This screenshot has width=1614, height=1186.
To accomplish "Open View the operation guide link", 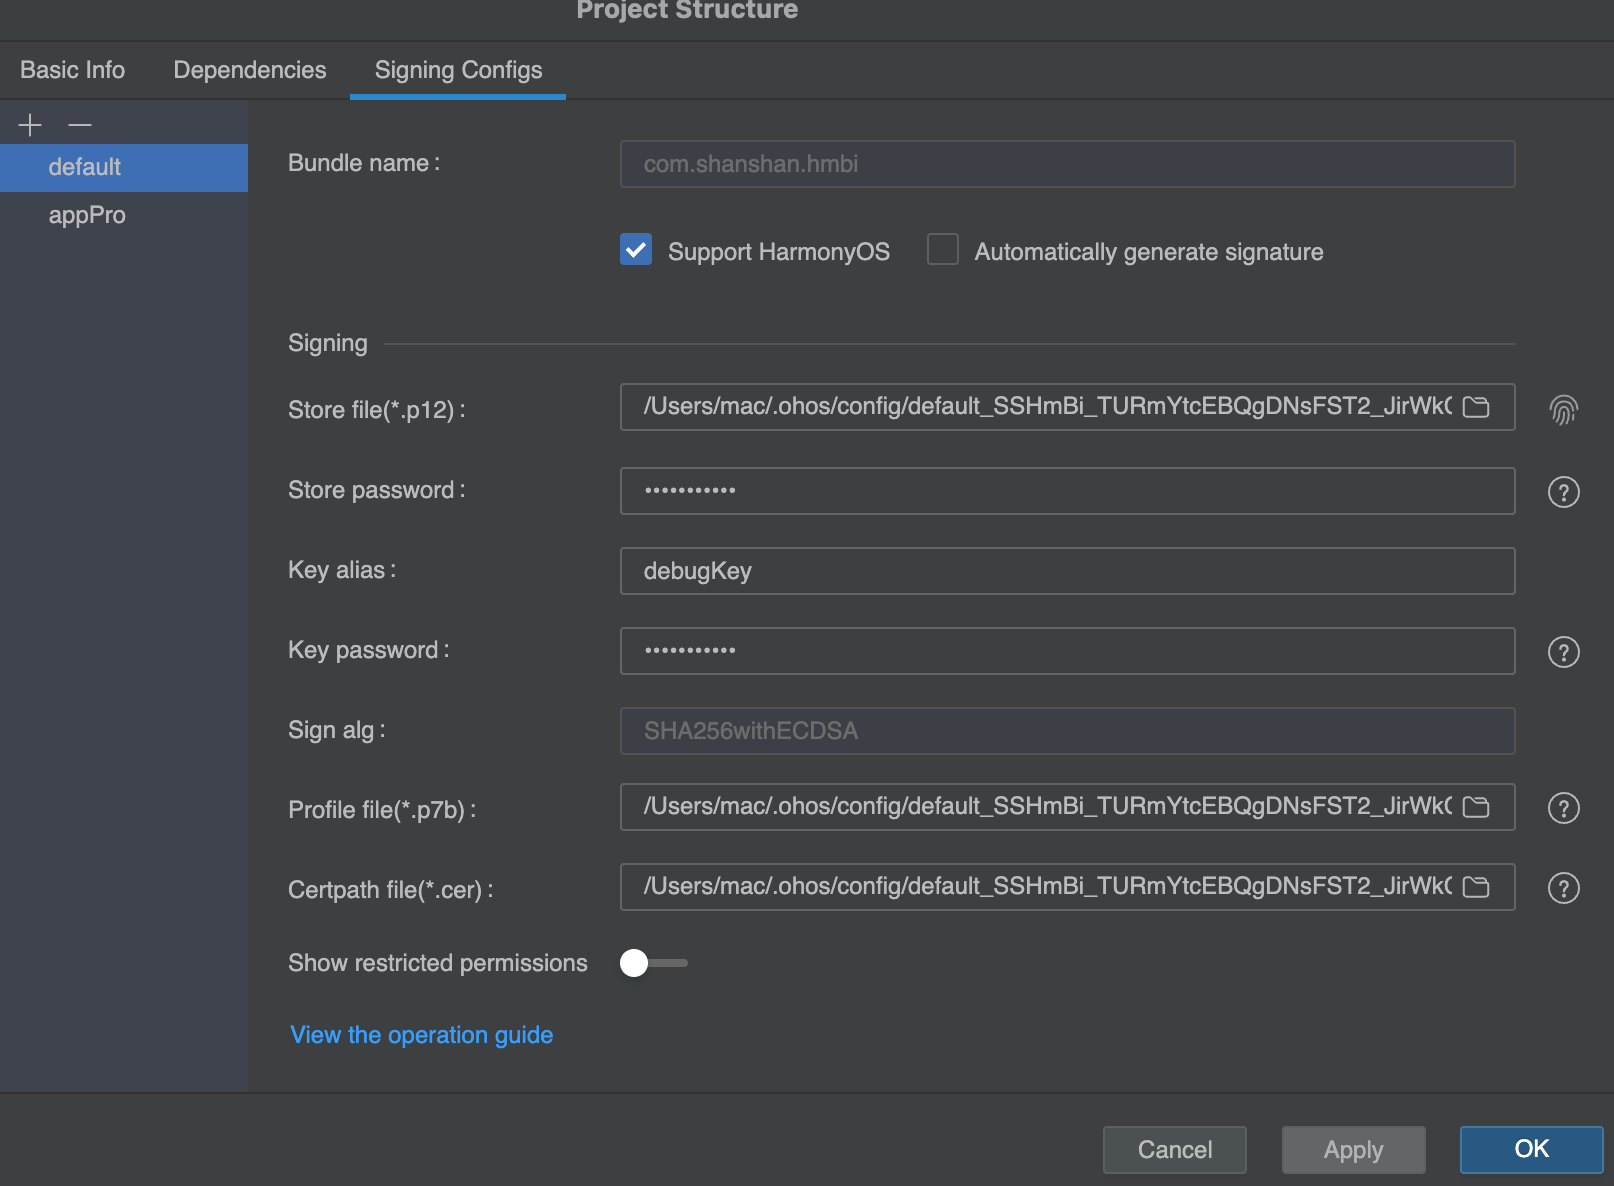I will pos(421,1035).
